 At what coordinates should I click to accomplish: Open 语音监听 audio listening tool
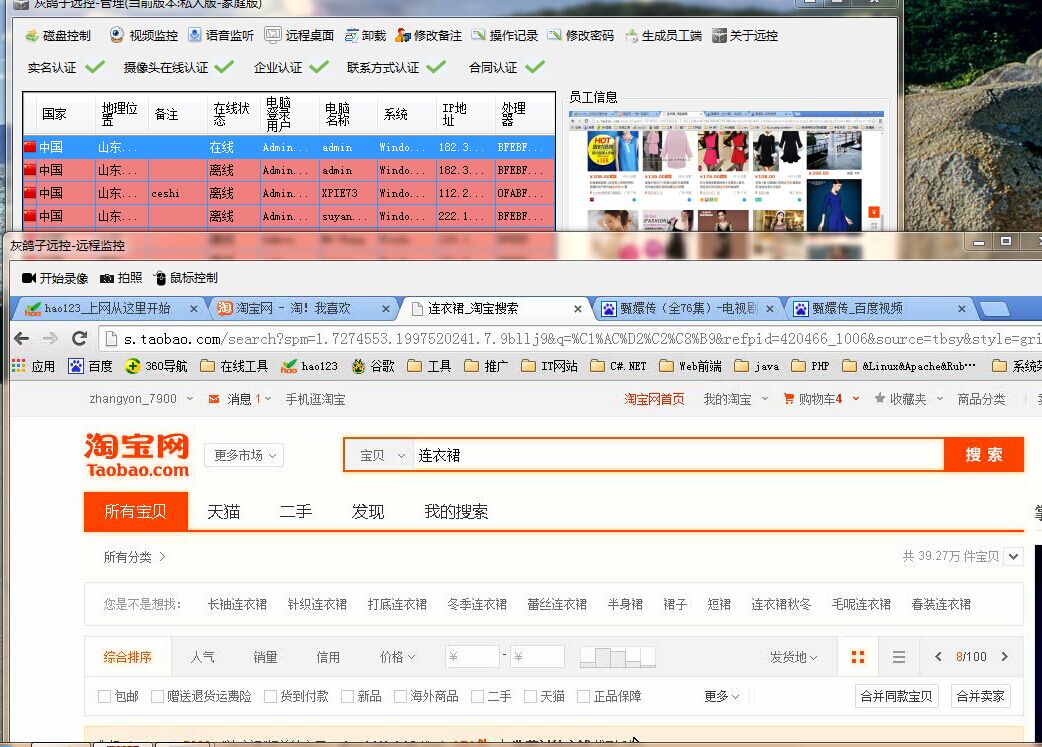click(221, 35)
